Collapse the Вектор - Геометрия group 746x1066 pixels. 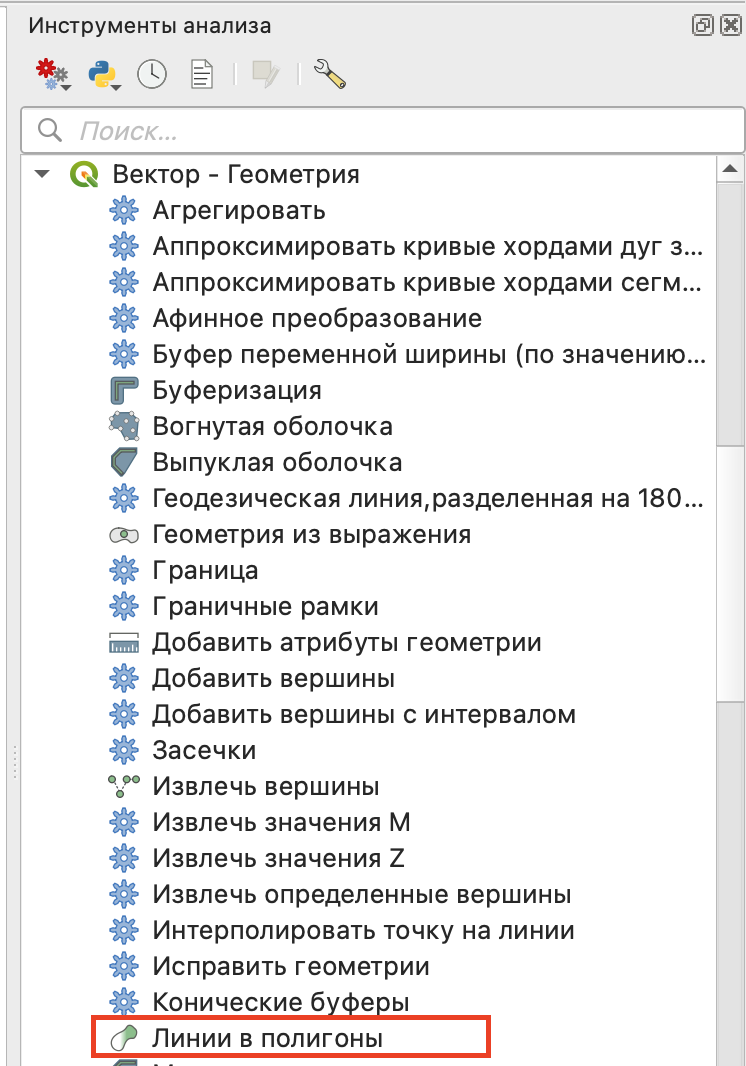tap(42, 174)
